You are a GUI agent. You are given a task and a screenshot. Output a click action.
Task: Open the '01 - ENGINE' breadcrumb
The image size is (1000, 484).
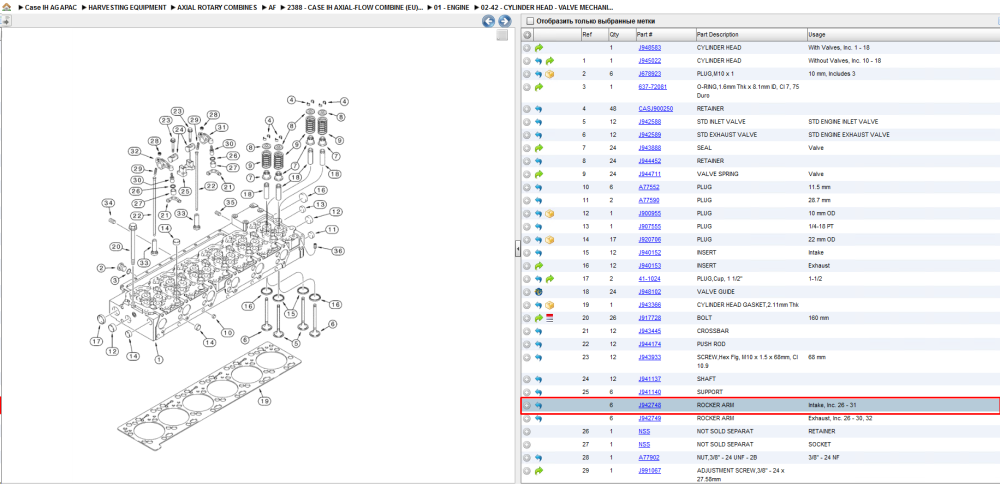[451, 7]
